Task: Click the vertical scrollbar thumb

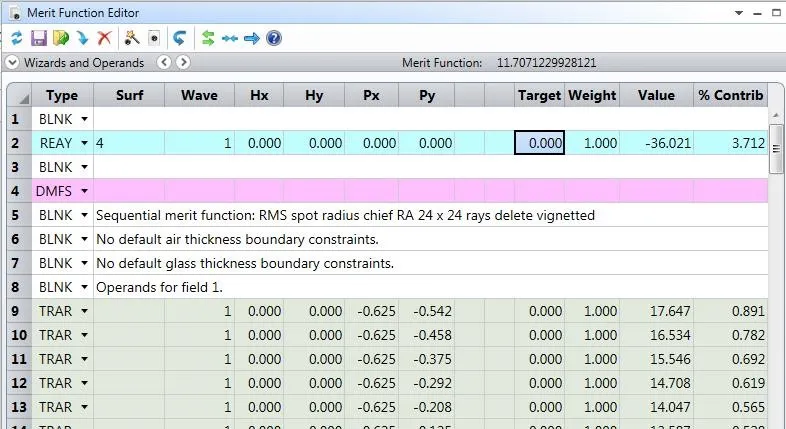Action: click(x=776, y=150)
